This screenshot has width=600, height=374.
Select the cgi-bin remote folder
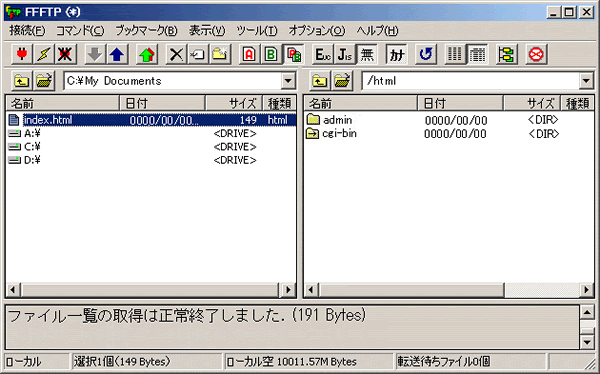tap(332, 134)
